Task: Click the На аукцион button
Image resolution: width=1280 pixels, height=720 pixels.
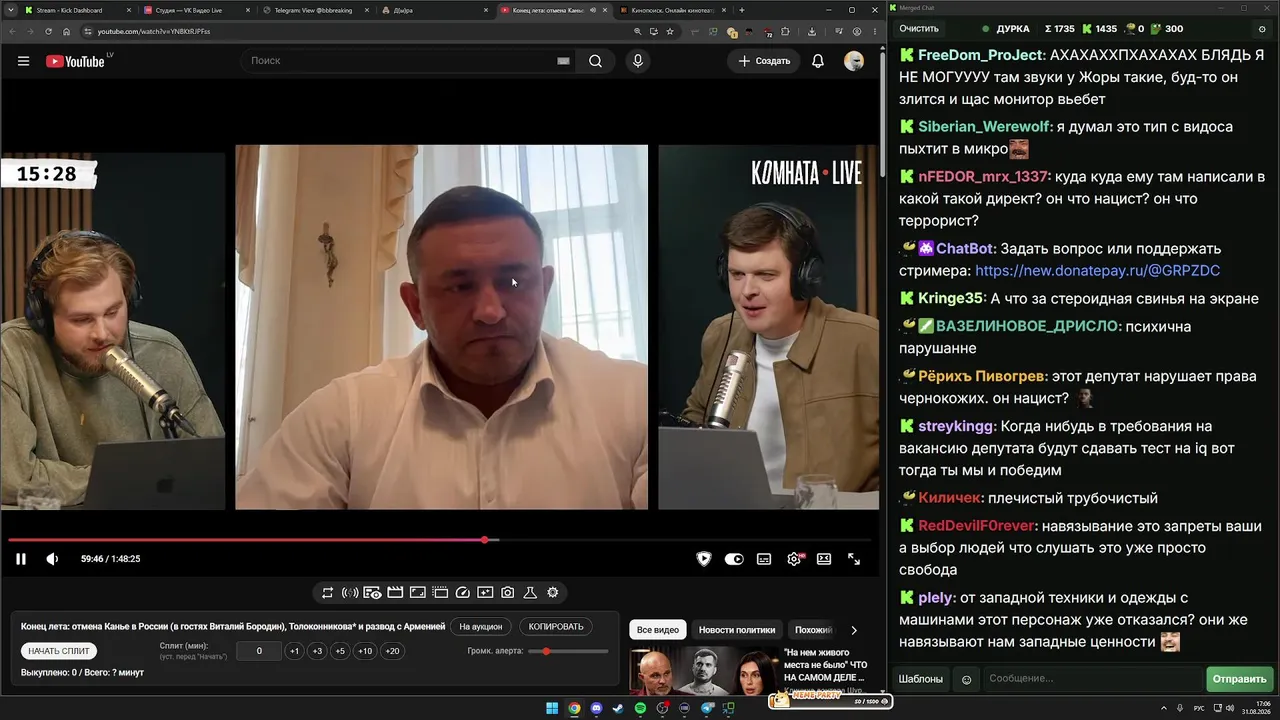Action: (x=481, y=627)
